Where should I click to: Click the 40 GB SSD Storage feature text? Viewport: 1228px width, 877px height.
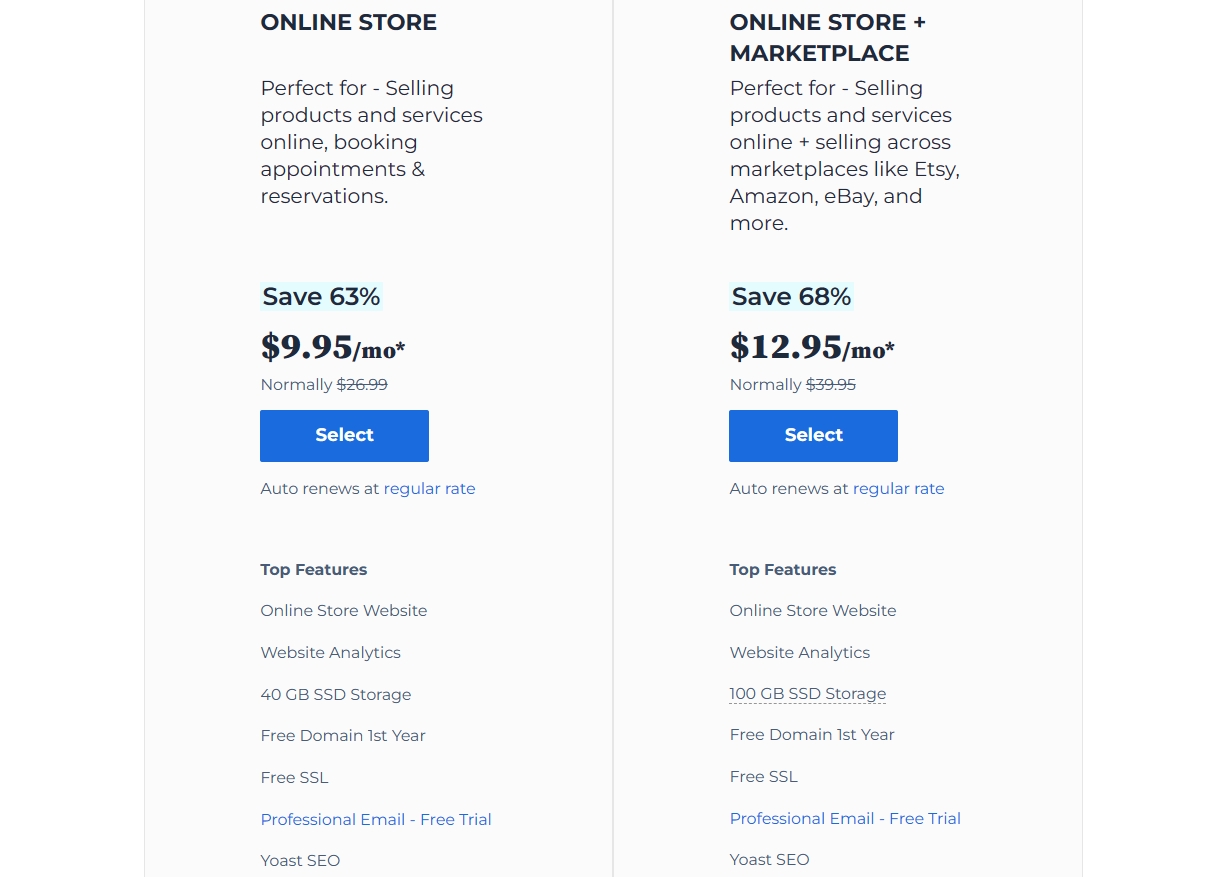tap(336, 694)
